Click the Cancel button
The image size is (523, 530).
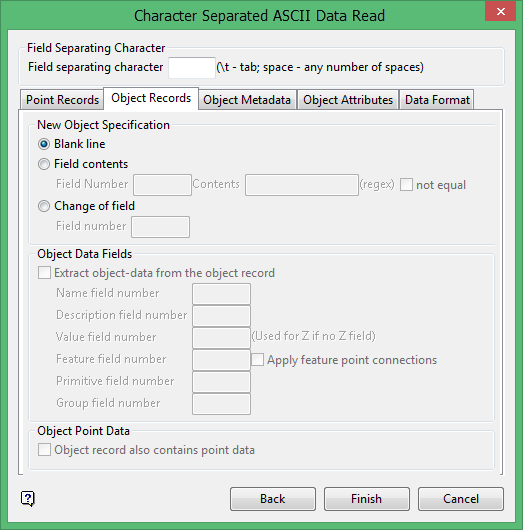(x=461, y=499)
